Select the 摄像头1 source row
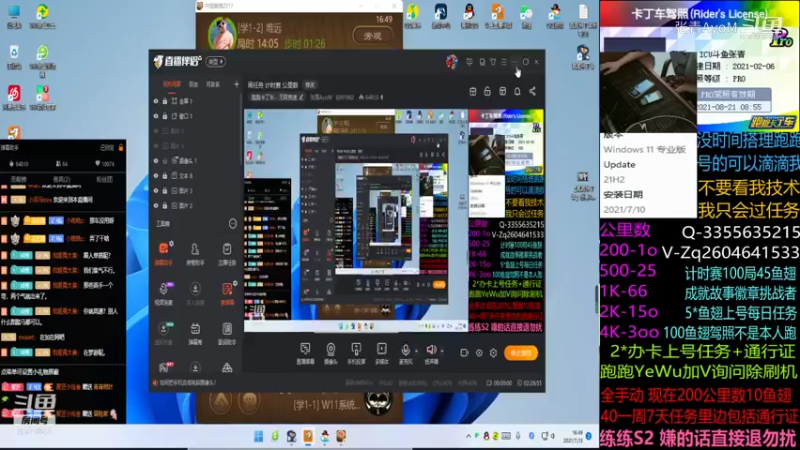Screen dimensions: 800x450 [x=196, y=161]
